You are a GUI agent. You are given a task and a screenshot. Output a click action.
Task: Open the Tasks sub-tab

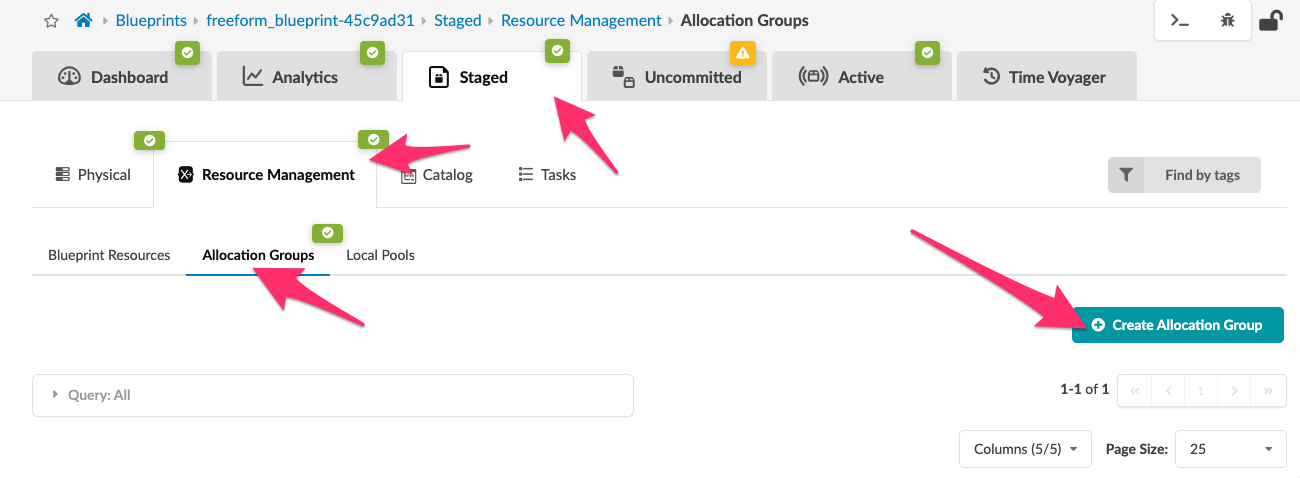tap(547, 175)
